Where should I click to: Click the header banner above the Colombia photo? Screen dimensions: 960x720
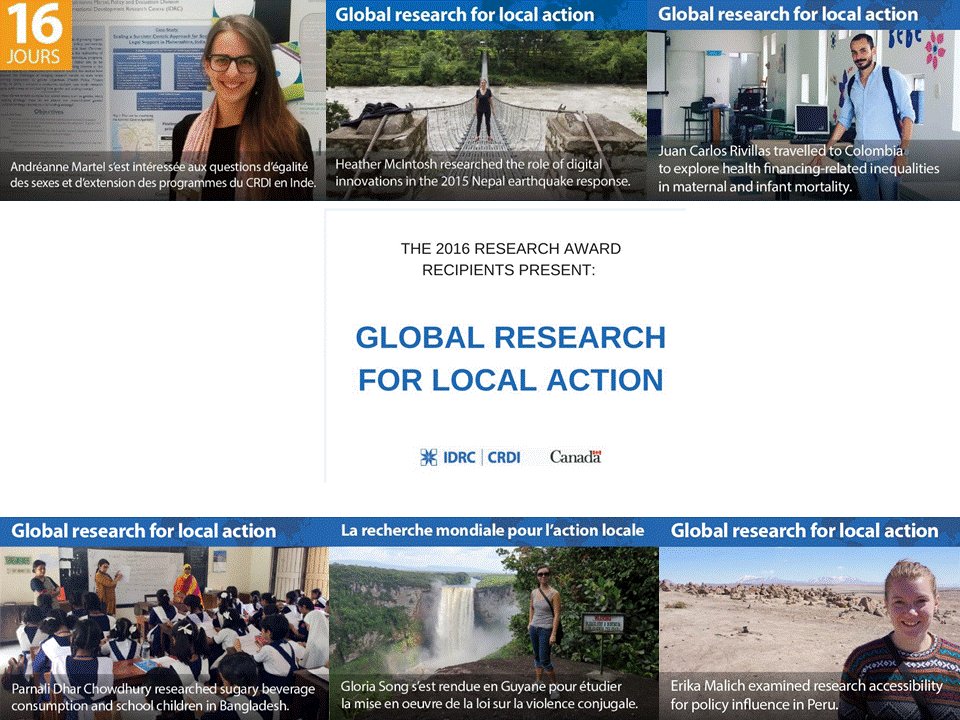(x=803, y=15)
